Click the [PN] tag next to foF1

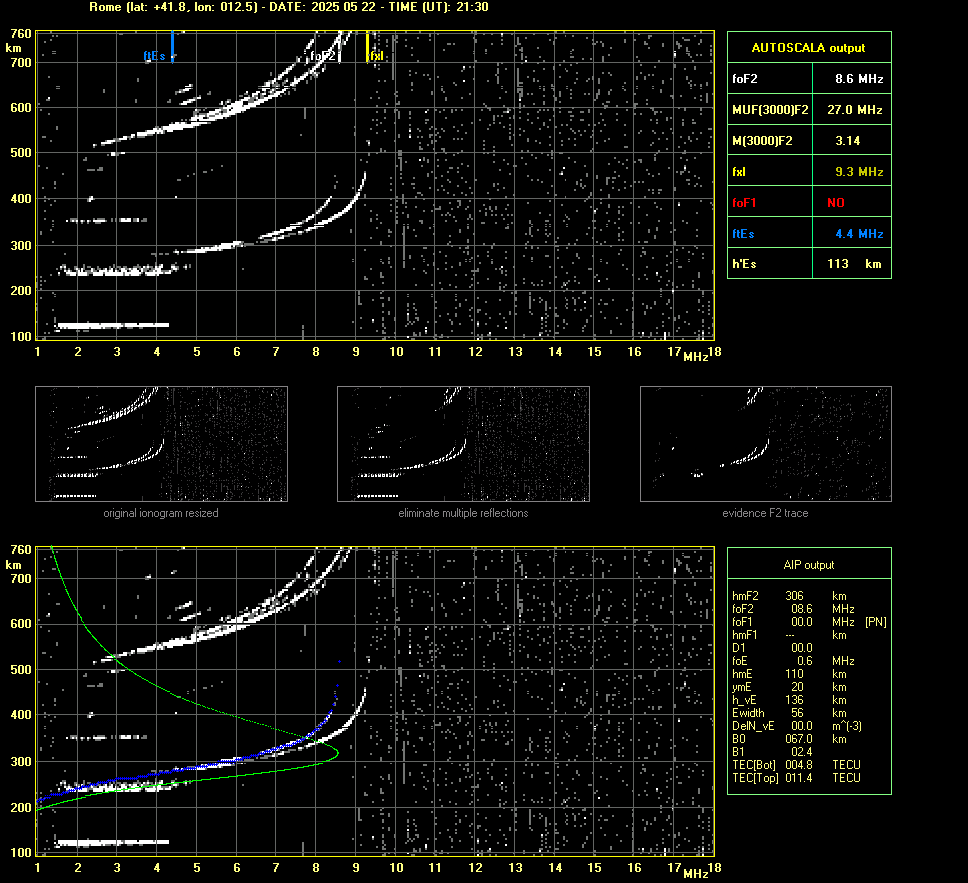coord(876,622)
